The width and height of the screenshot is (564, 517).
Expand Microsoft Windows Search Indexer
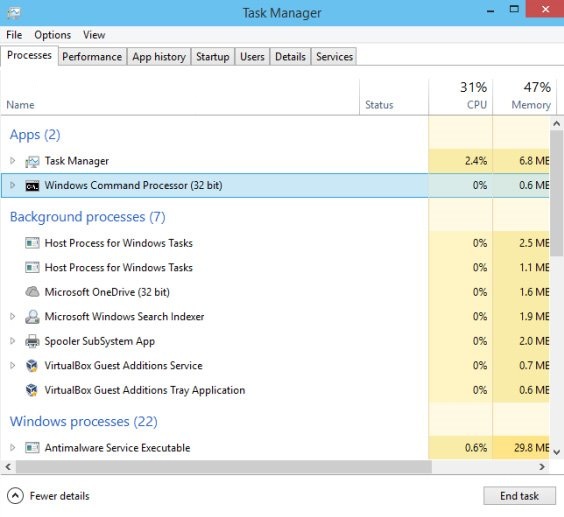pyautogui.click(x=13, y=316)
